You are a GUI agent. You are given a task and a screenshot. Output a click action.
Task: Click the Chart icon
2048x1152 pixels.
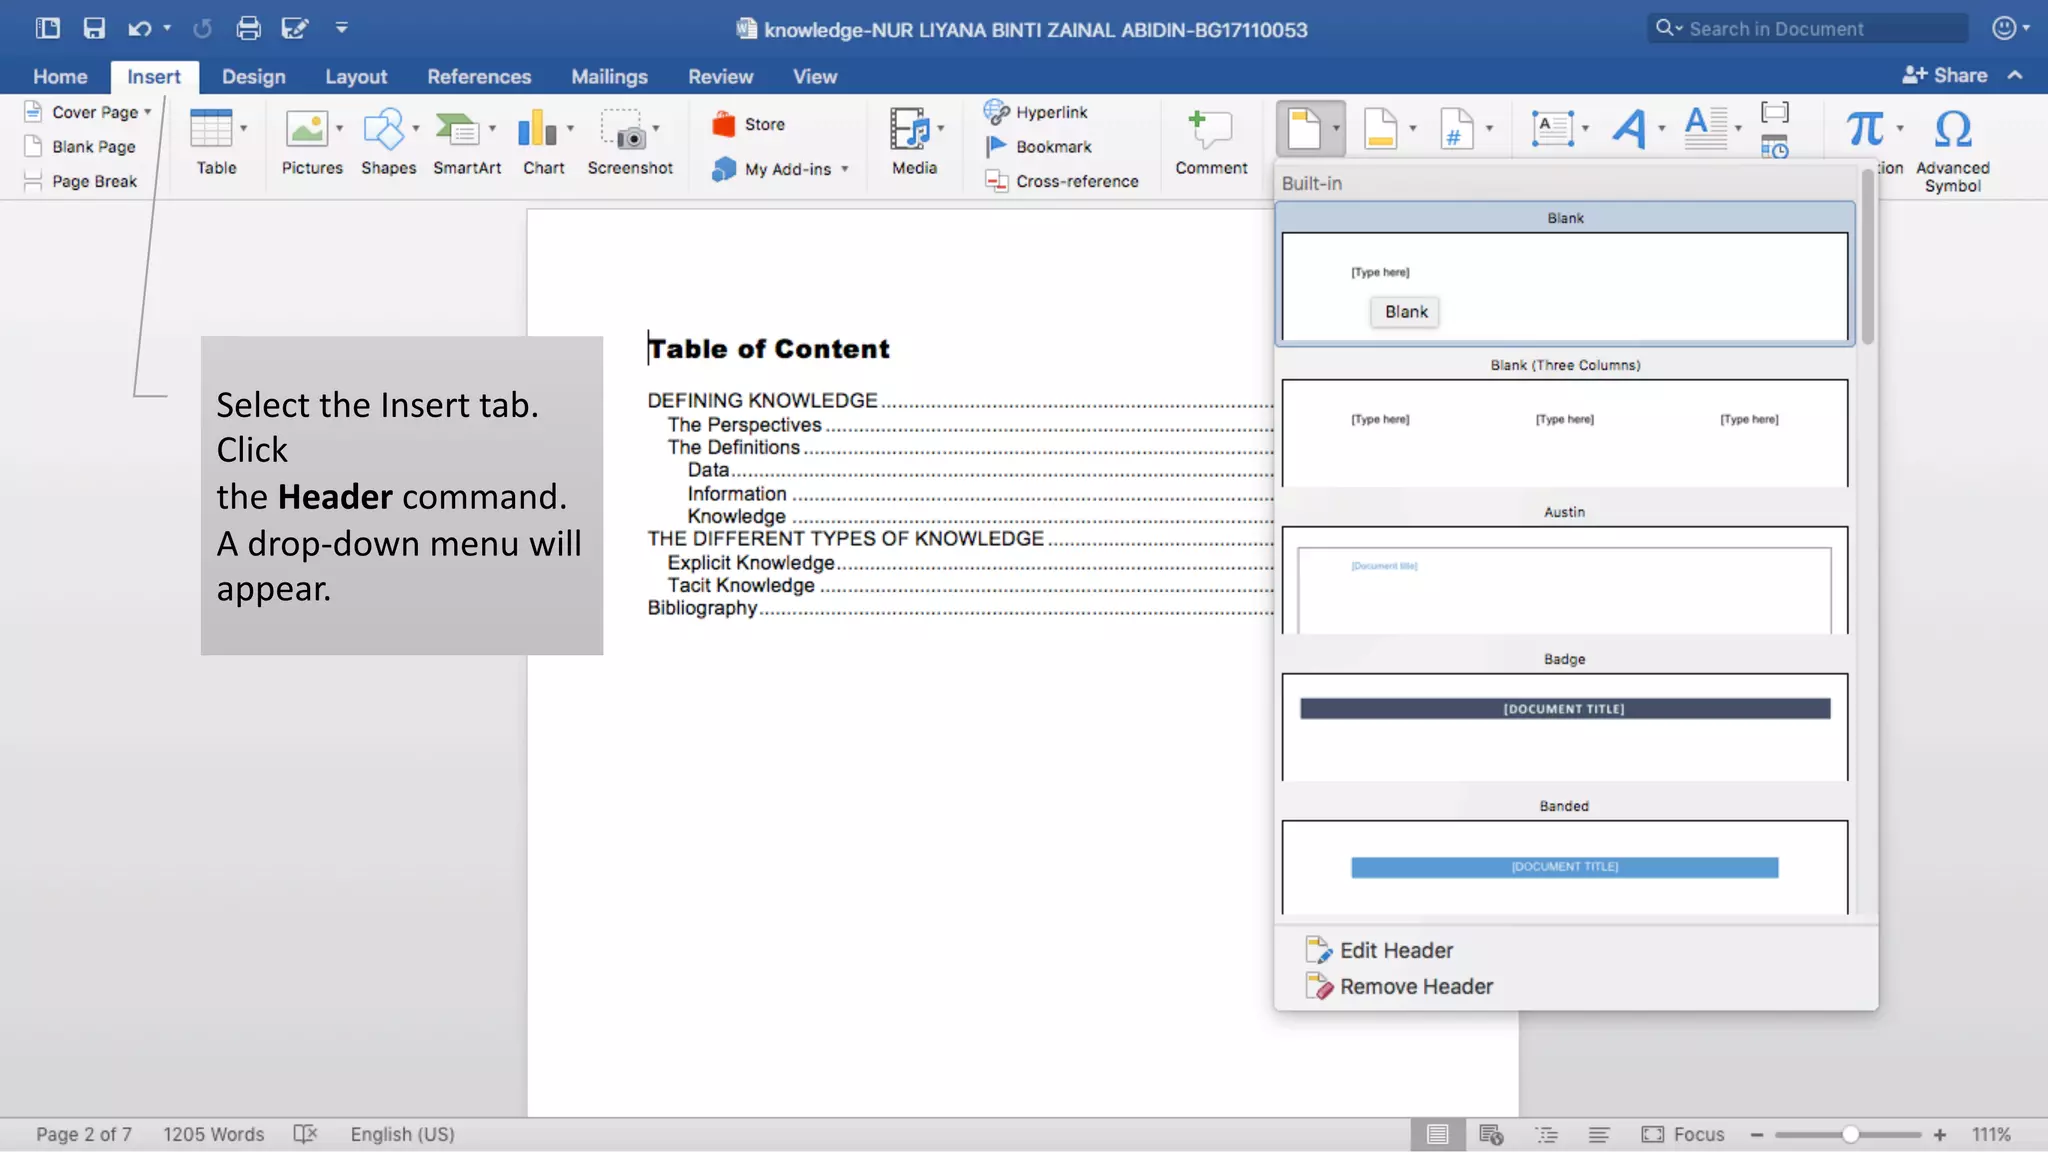(537, 130)
